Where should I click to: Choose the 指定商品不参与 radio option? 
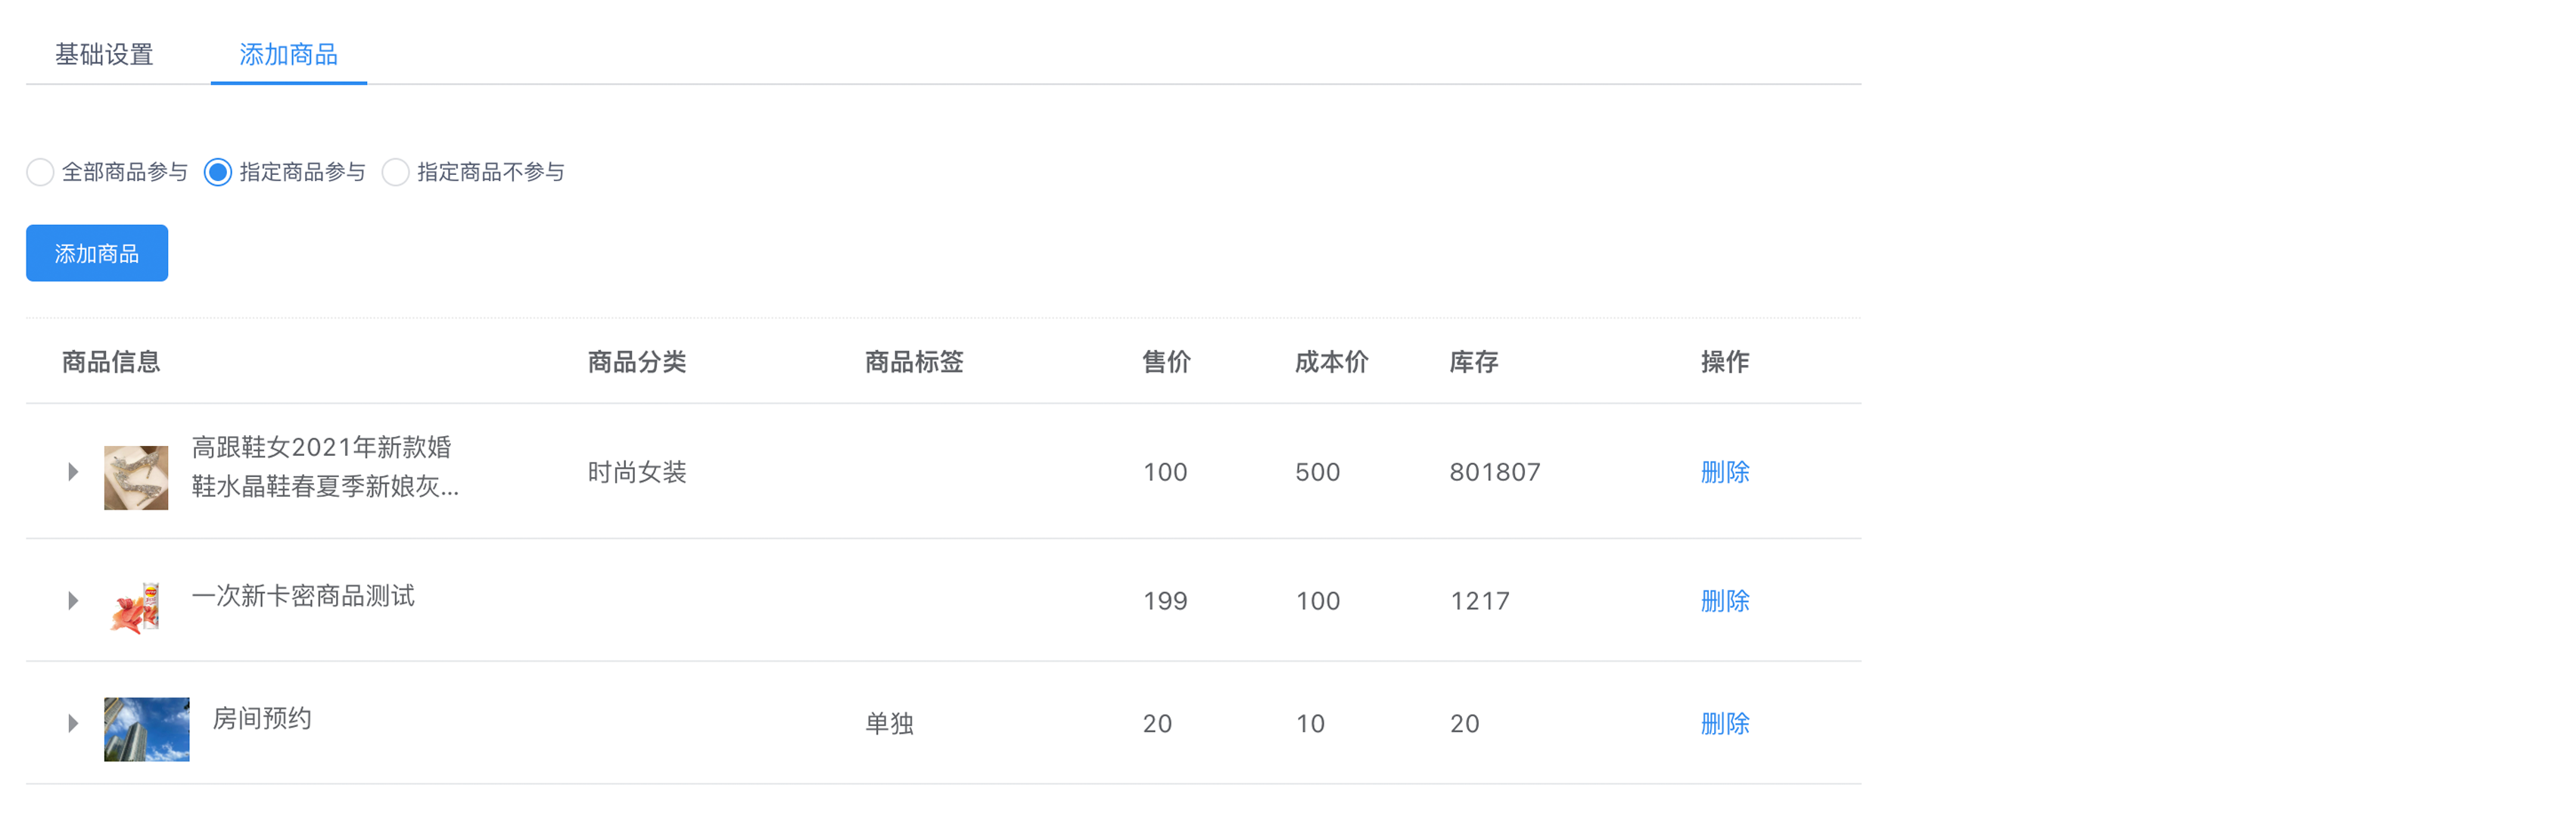pos(396,172)
